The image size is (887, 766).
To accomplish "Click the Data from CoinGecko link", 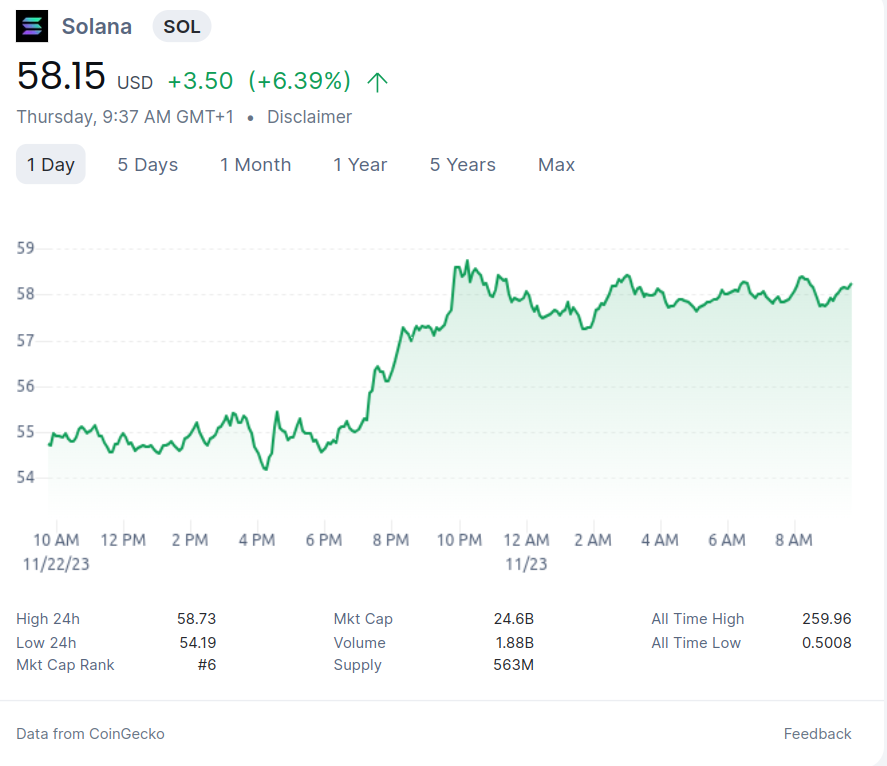I will tap(90, 733).
